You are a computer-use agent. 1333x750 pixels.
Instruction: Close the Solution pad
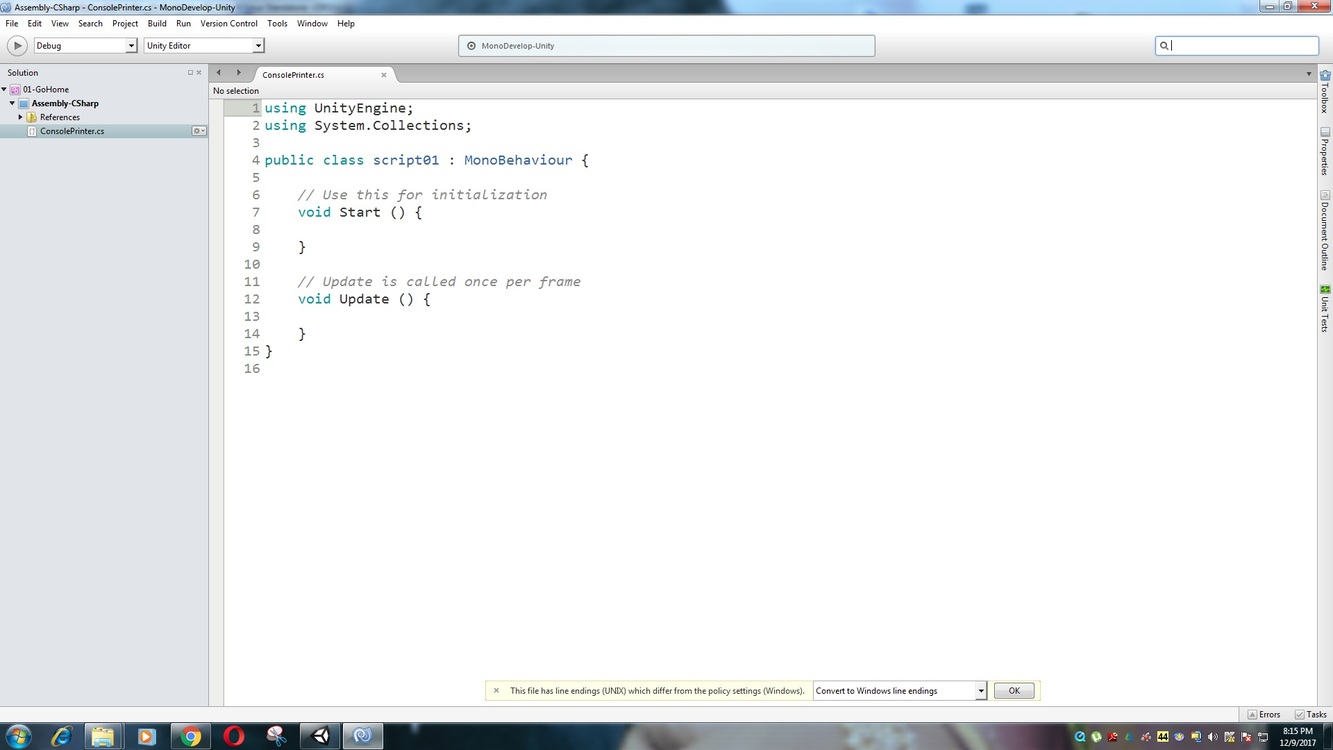tap(199, 73)
